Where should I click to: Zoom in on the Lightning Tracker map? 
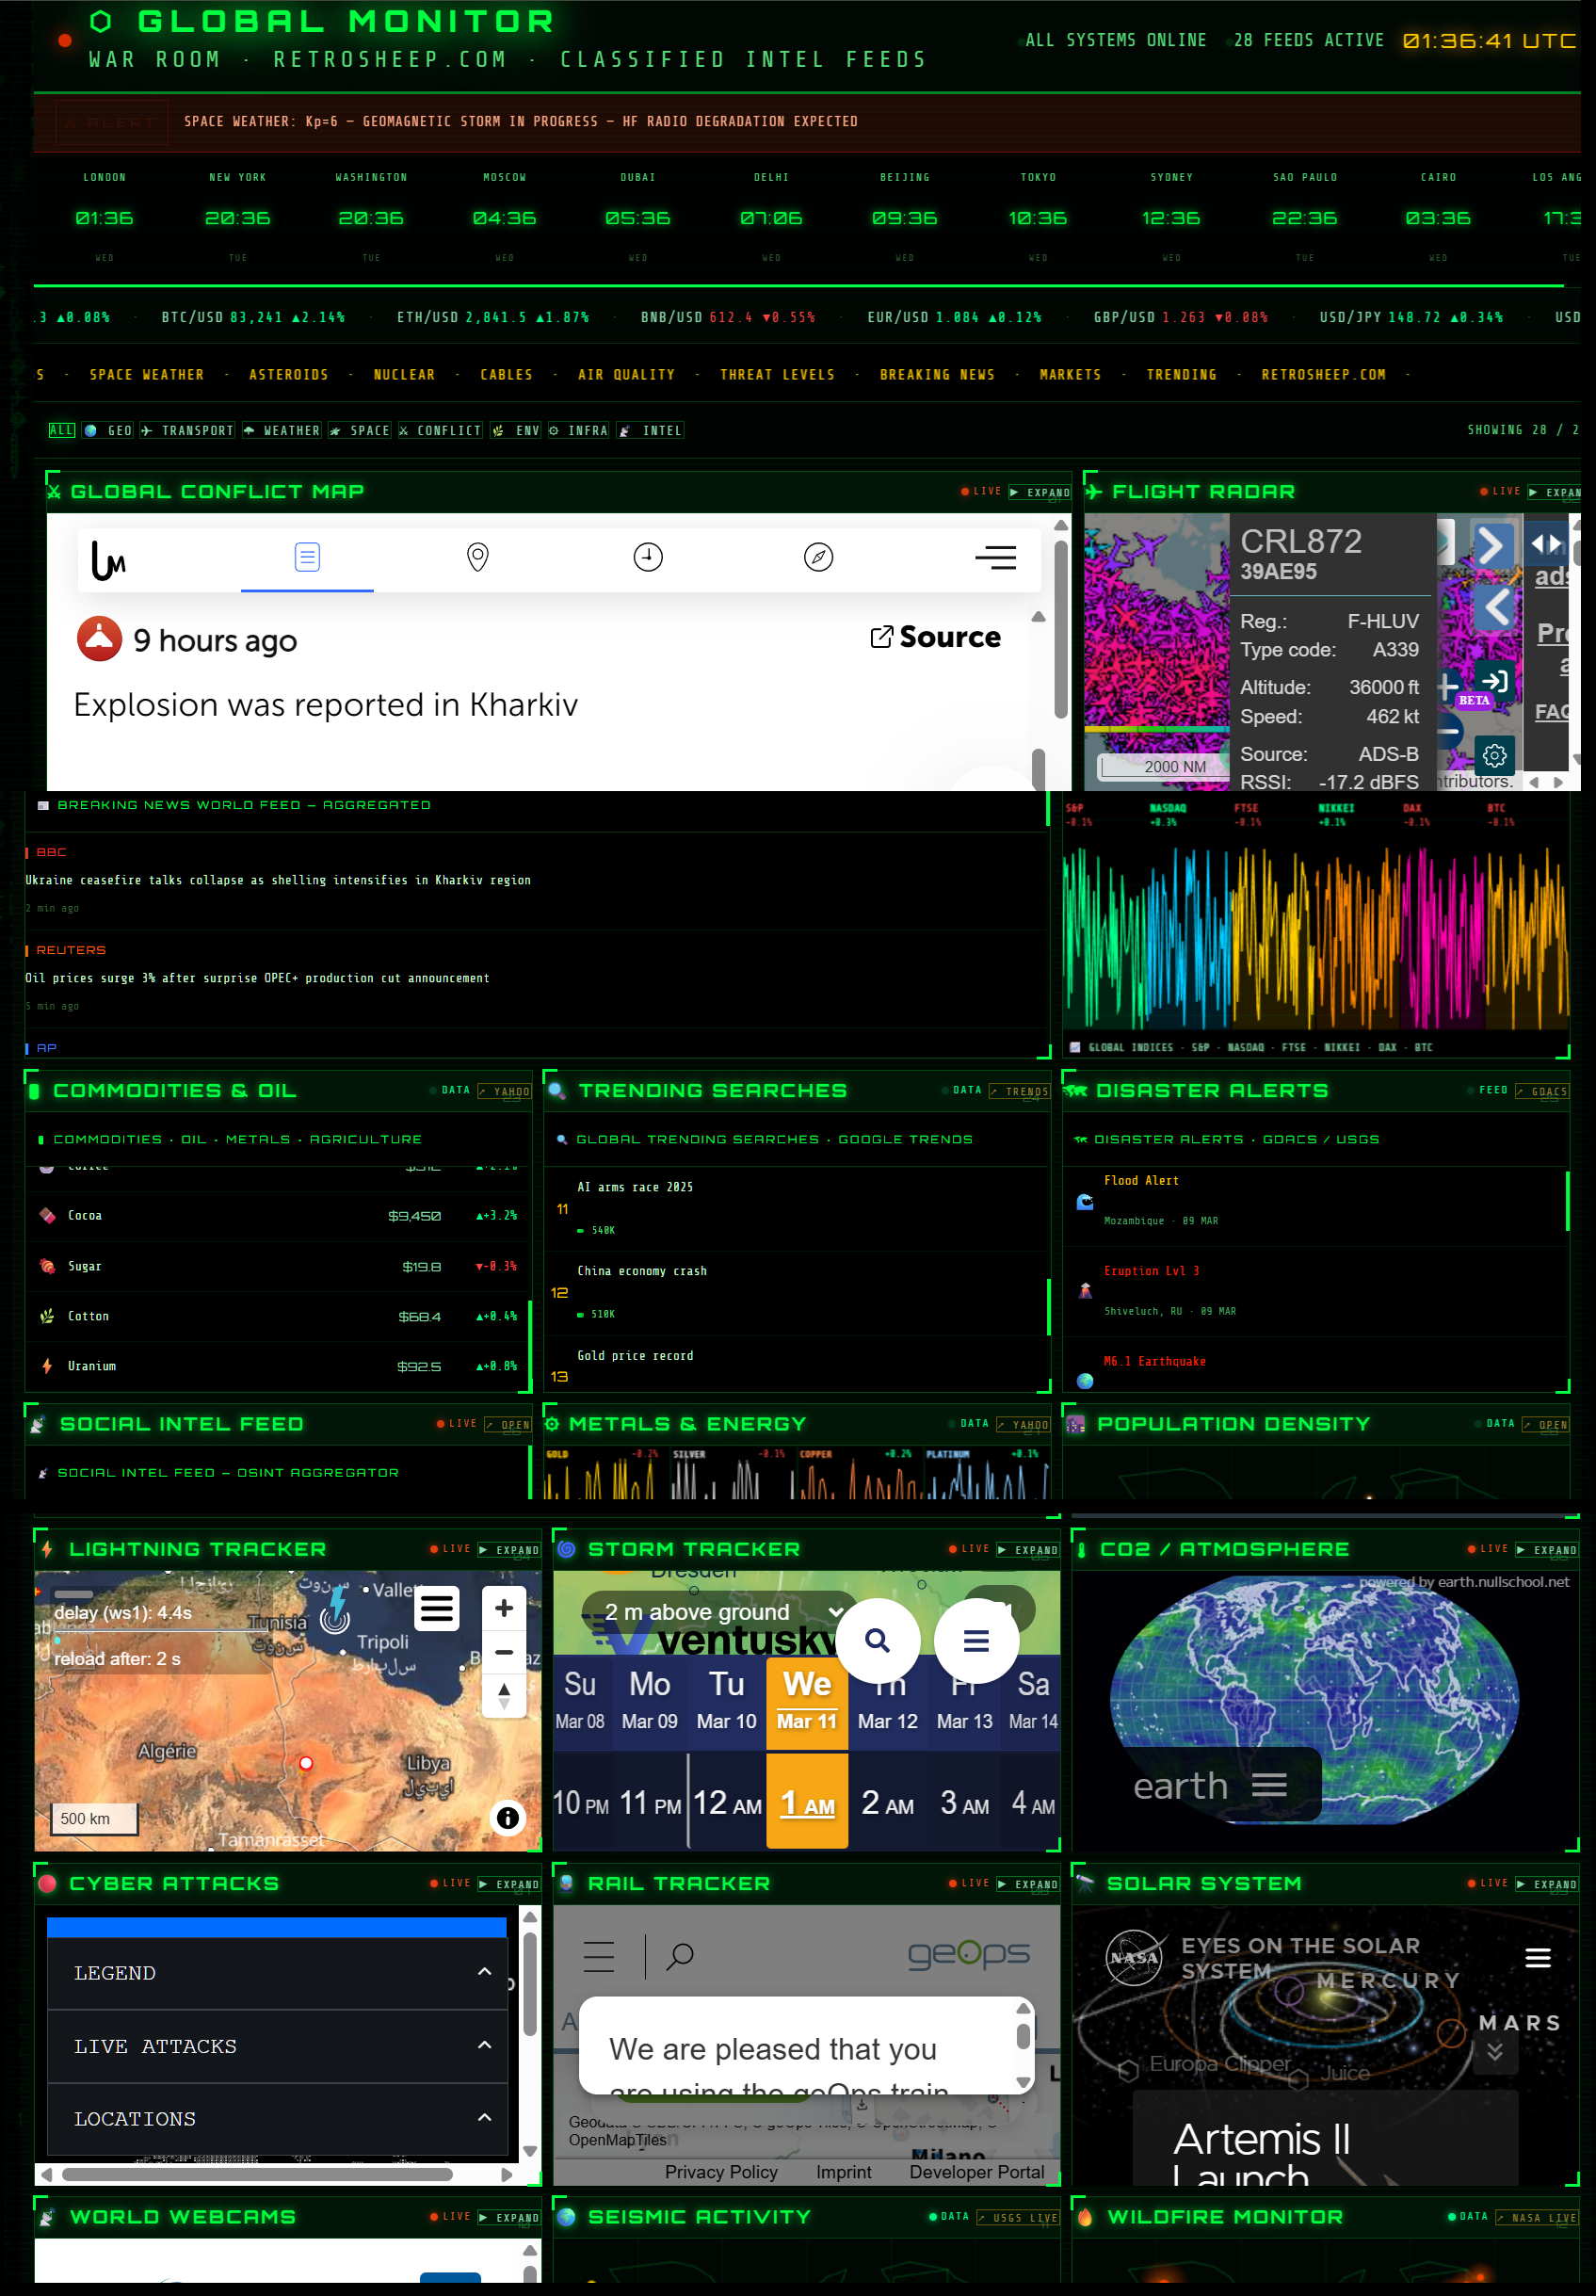pyautogui.click(x=504, y=1608)
